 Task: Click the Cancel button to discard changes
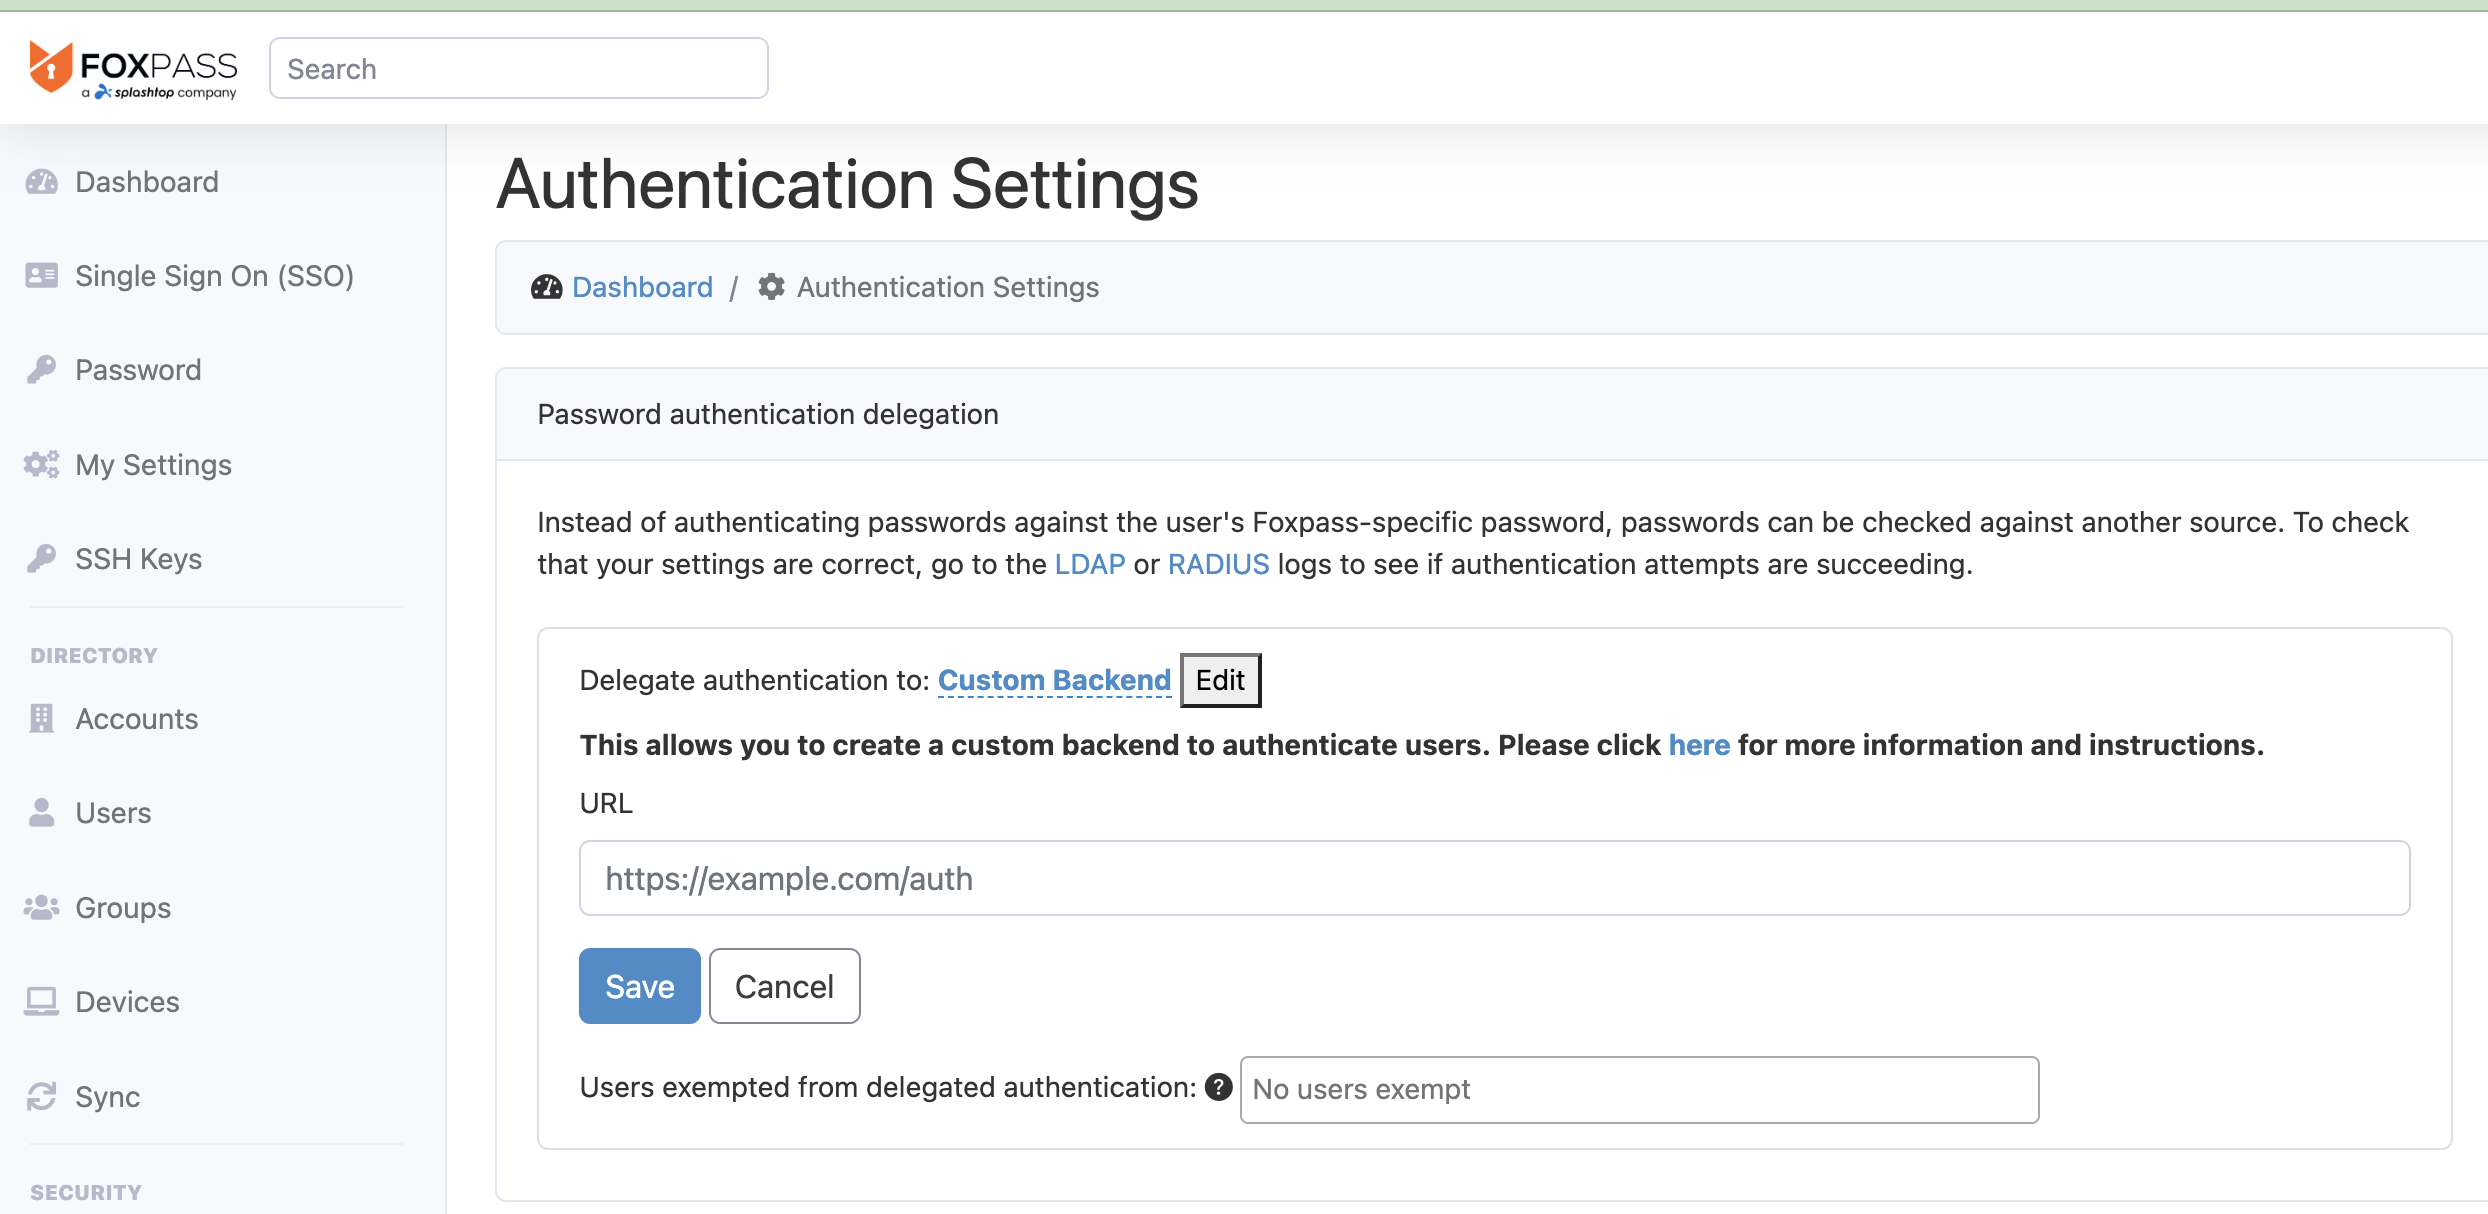tap(784, 985)
